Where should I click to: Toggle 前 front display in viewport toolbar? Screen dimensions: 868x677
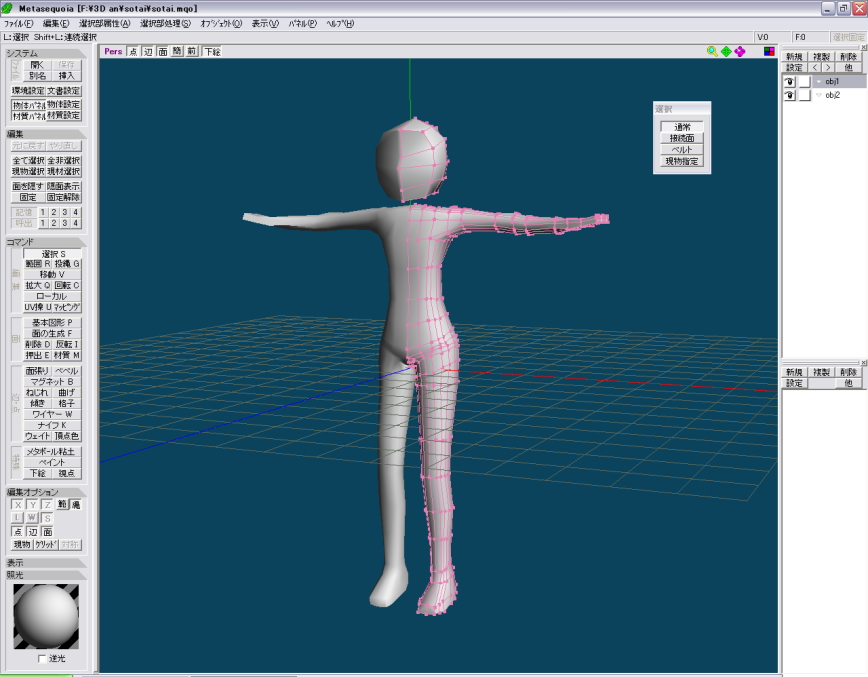[x=192, y=51]
